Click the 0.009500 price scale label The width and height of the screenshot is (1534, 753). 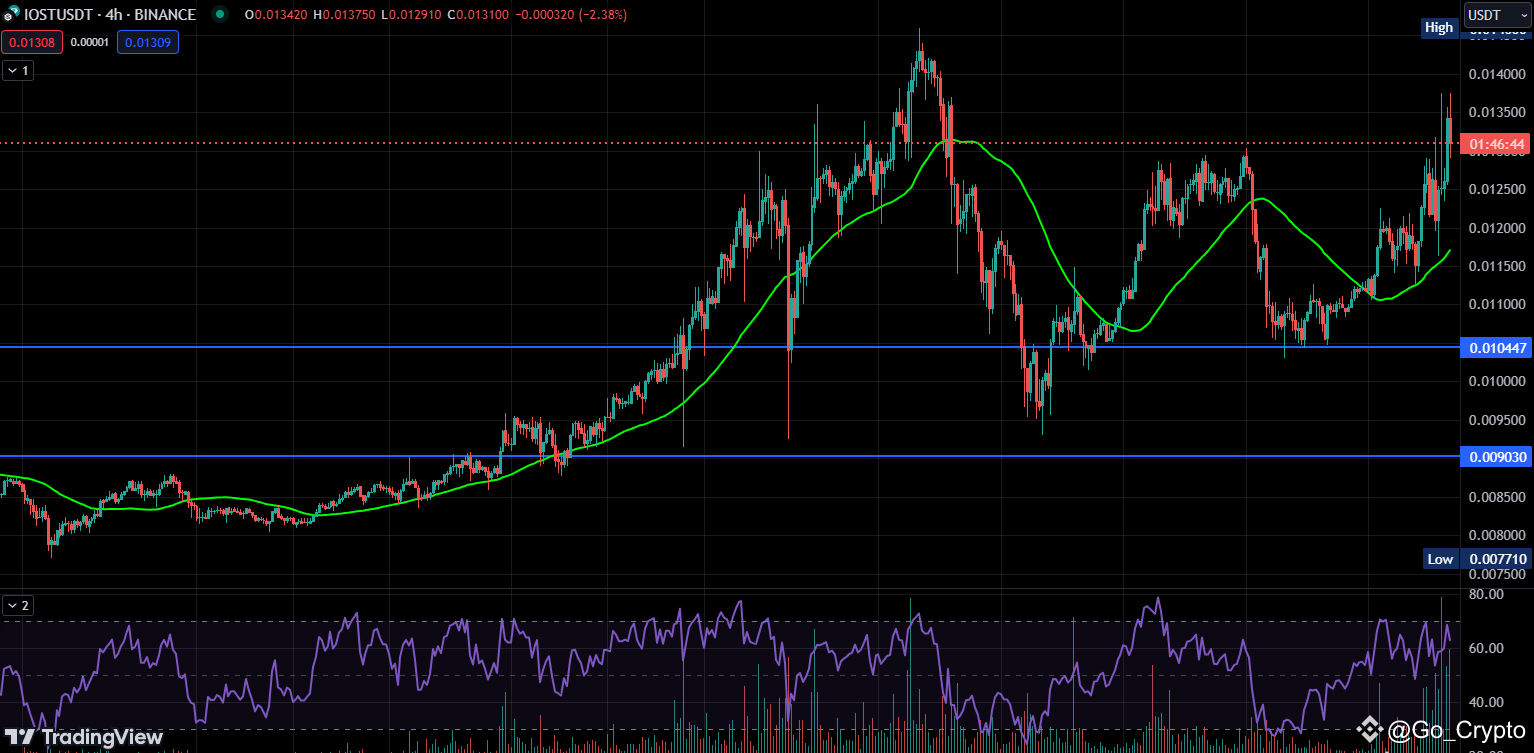[x=1495, y=420]
